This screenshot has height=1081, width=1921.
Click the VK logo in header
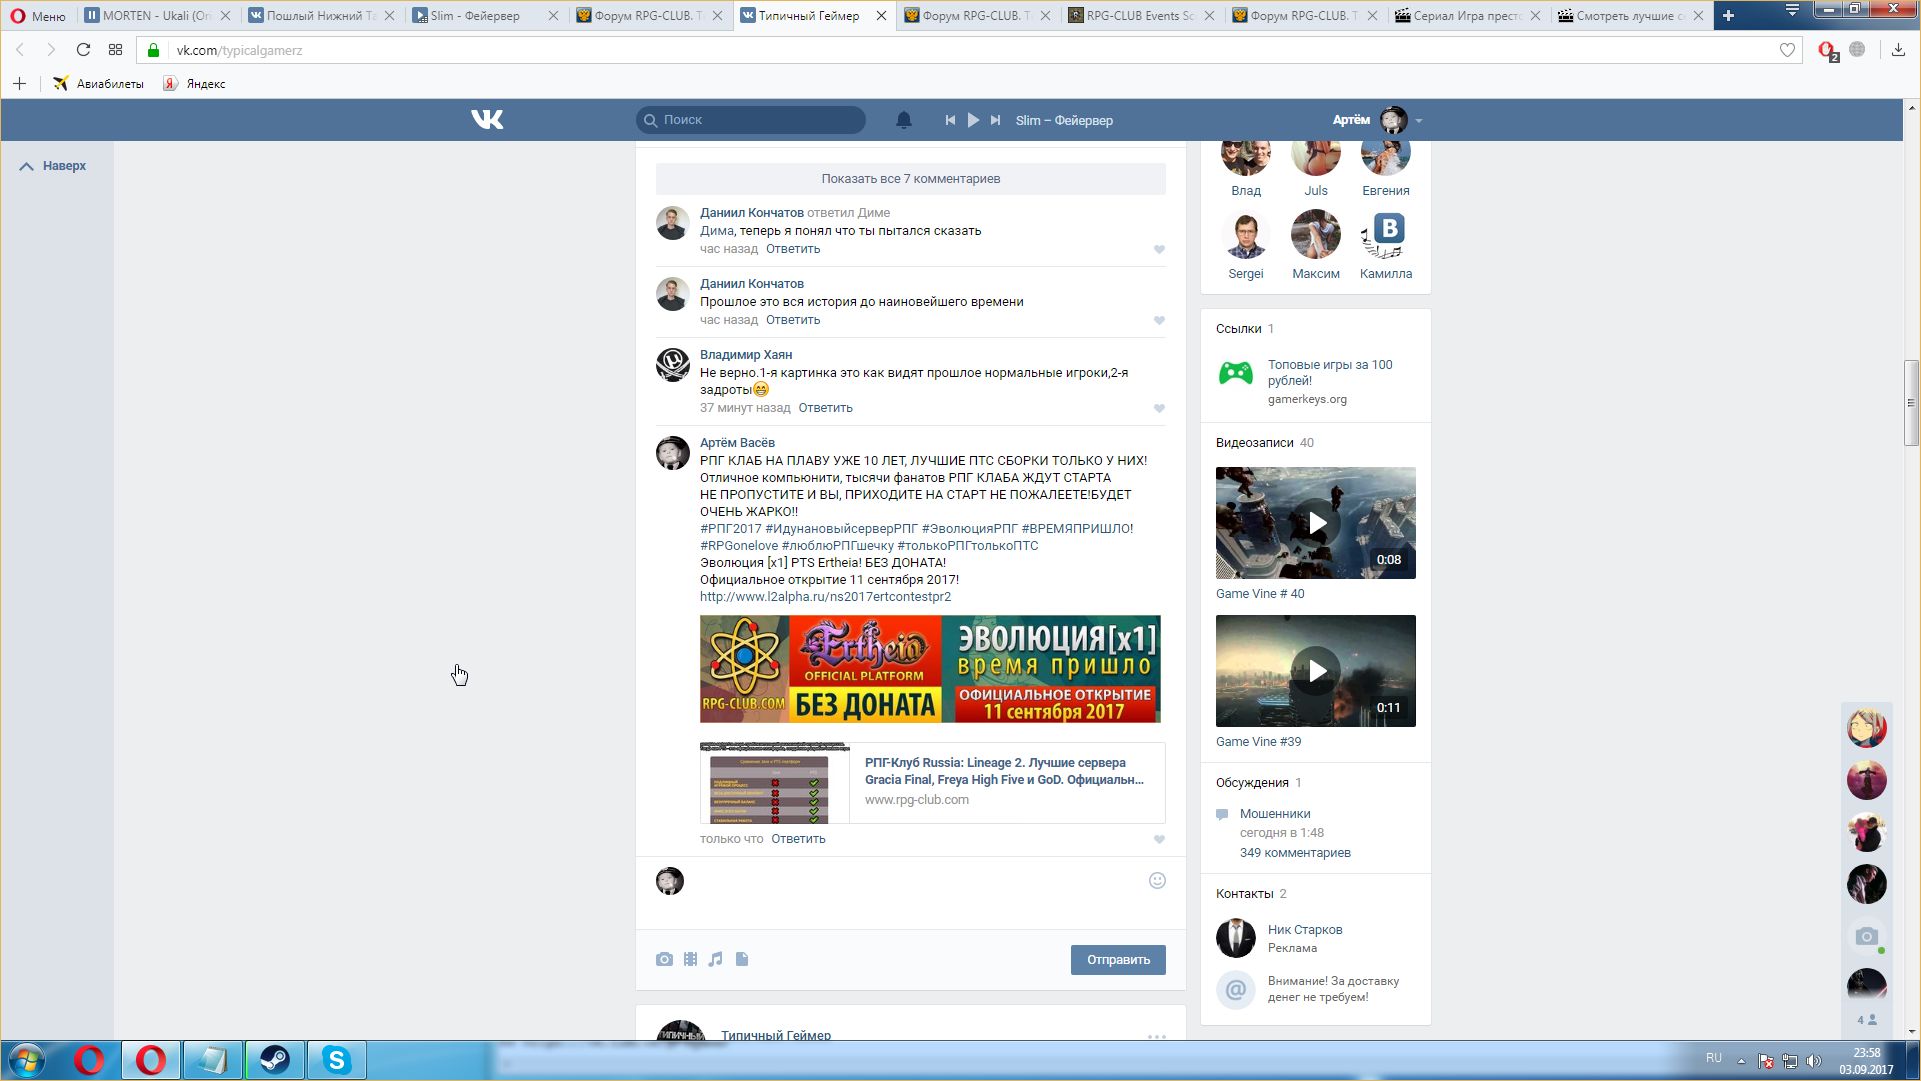pyautogui.click(x=487, y=120)
